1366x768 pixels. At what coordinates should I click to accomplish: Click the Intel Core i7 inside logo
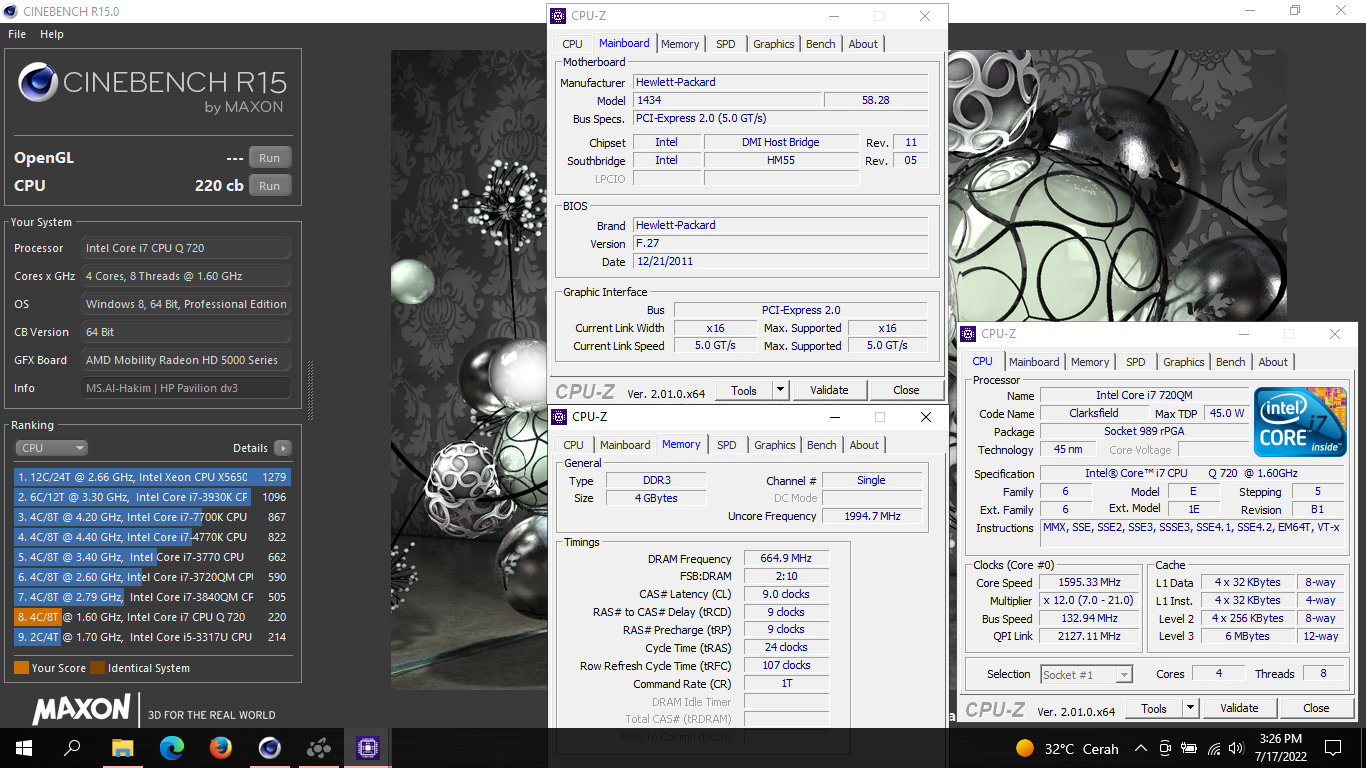click(x=1299, y=423)
